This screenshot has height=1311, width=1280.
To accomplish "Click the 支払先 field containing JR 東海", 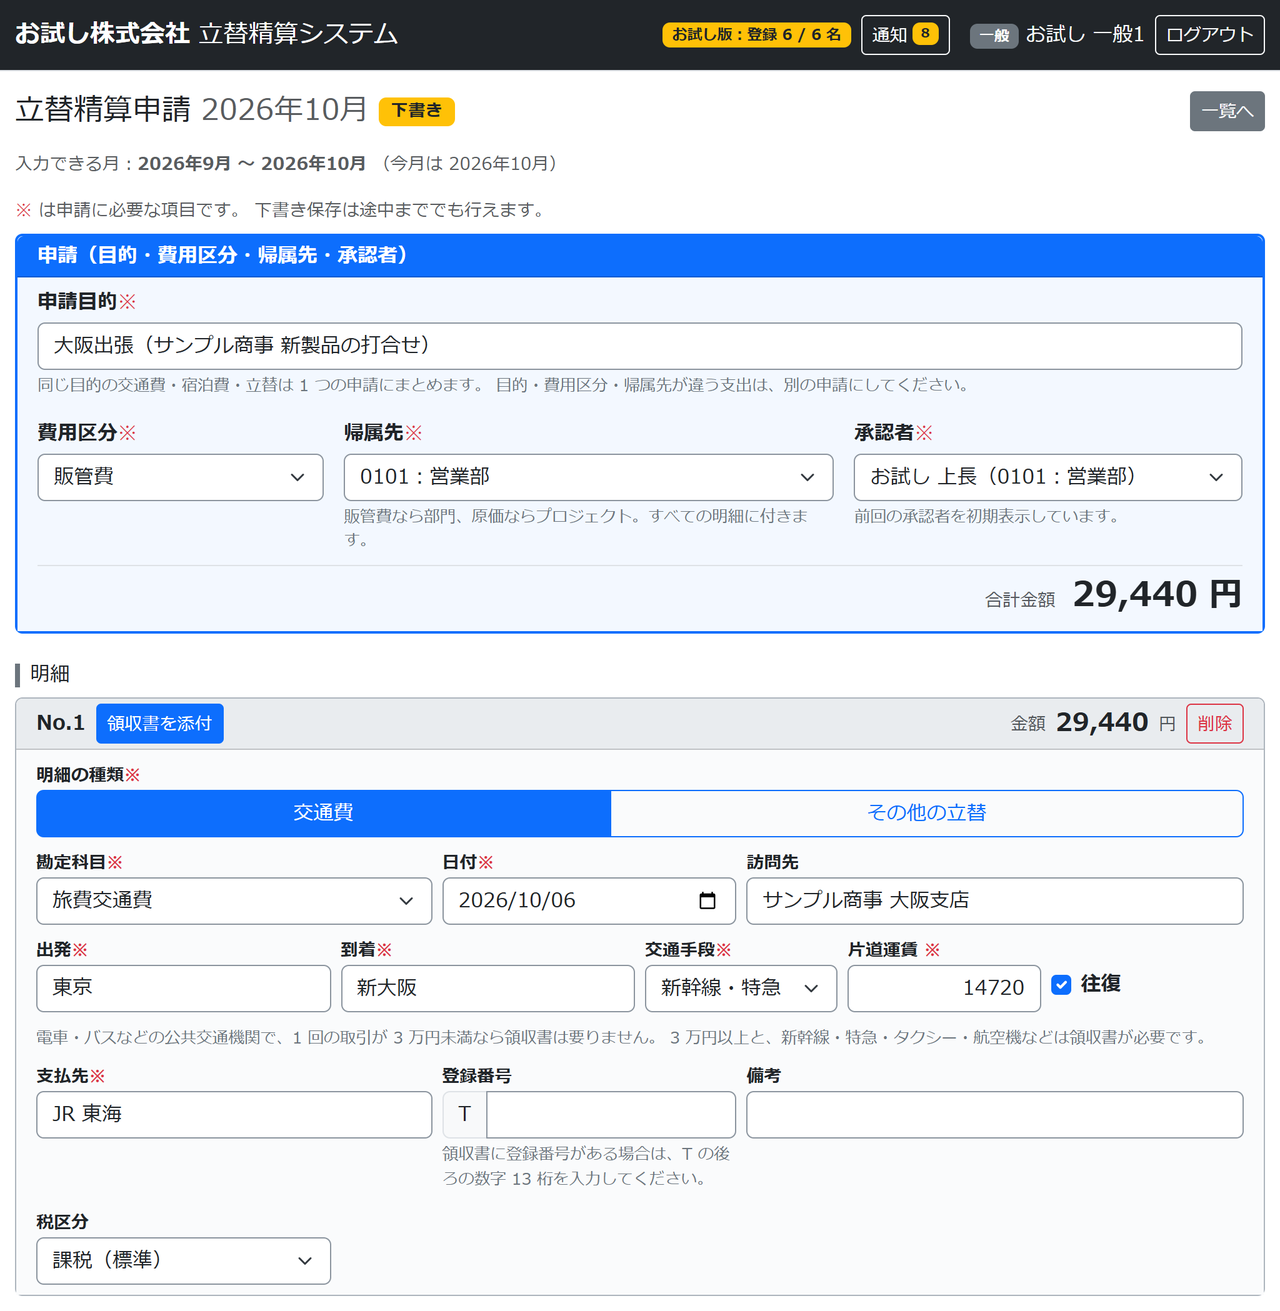I will click(x=234, y=1115).
